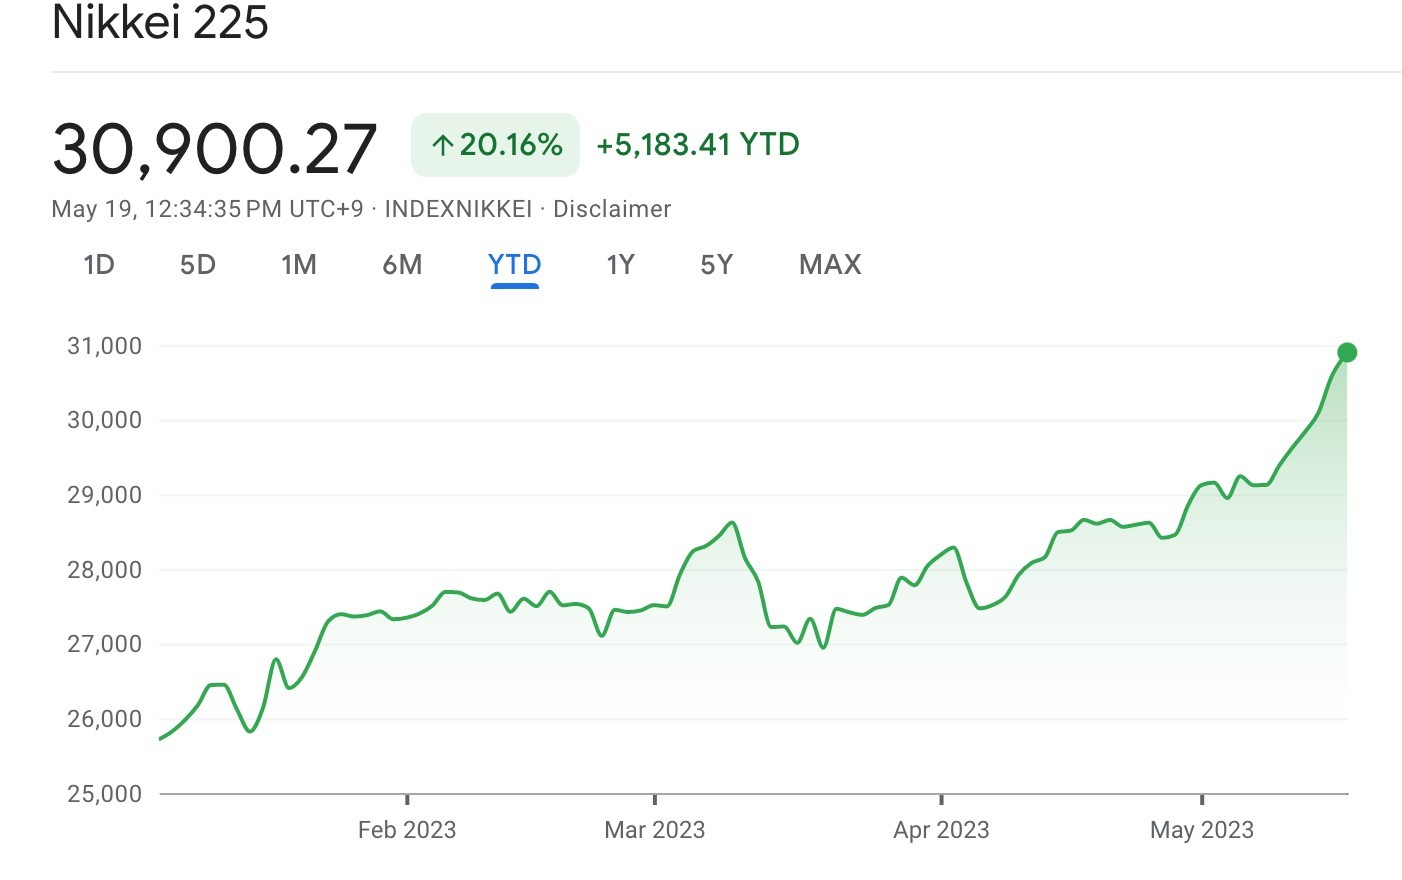Click the INDEXNIKKEI exchange label

point(458,209)
